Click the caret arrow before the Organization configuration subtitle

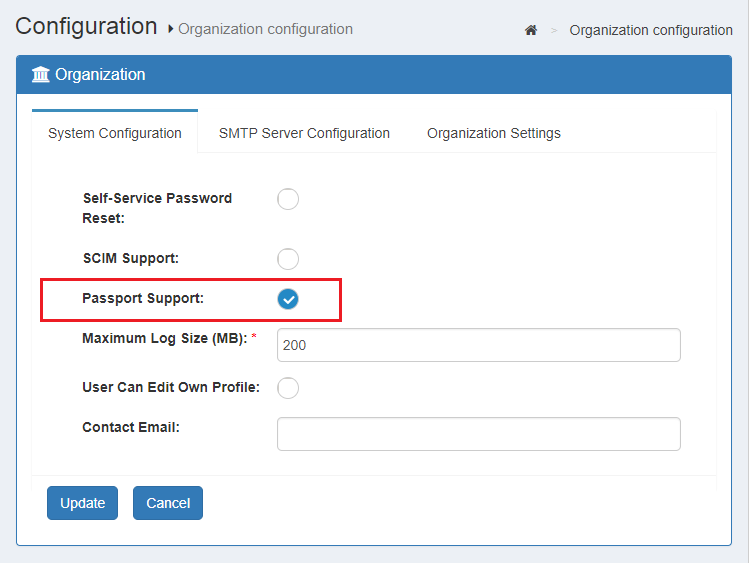pos(171,30)
